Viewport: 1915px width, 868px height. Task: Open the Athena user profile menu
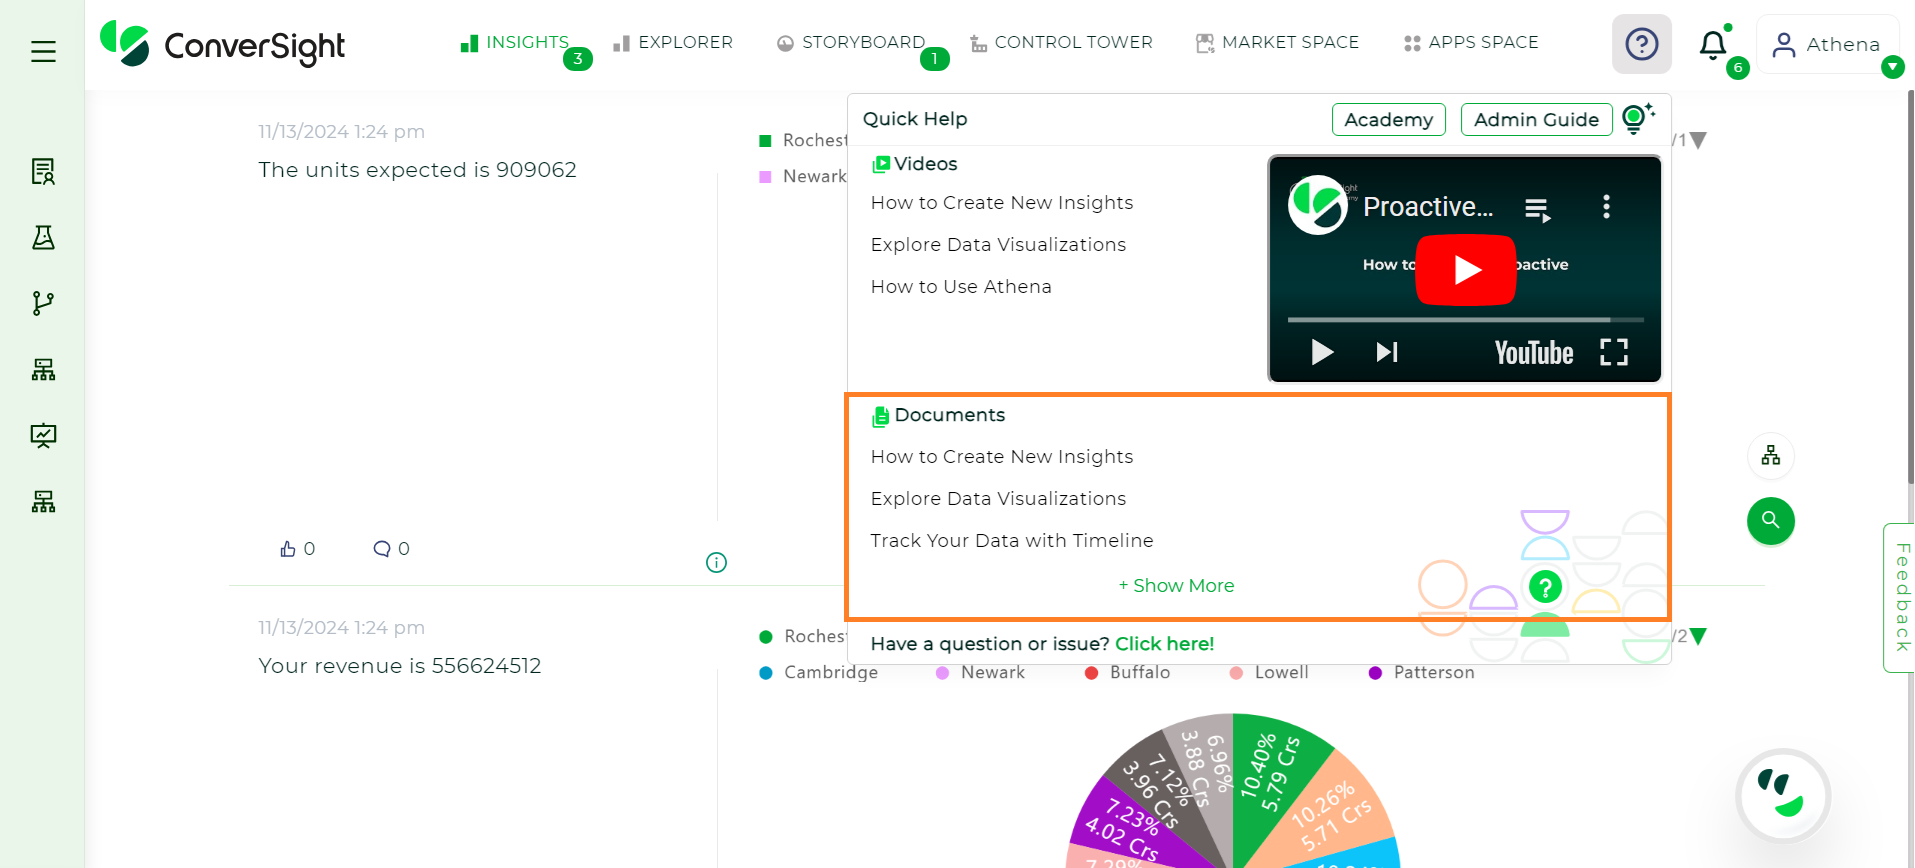coord(1827,45)
